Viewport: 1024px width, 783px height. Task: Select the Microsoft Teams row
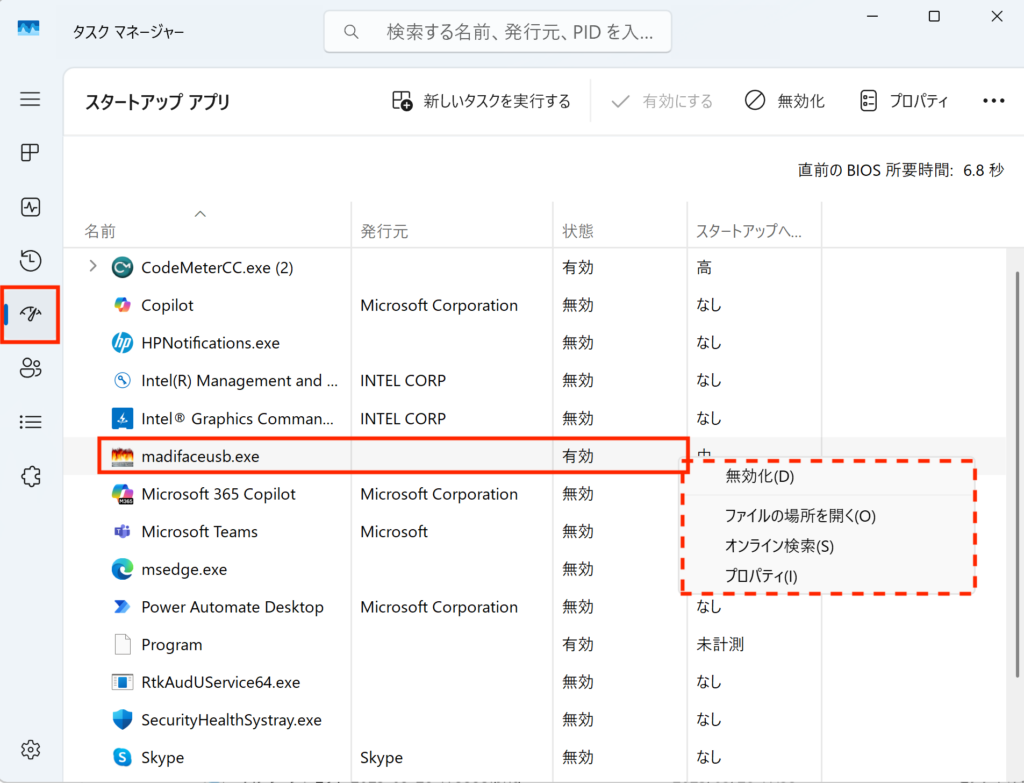pyautogui.click(x=200, y=532)
